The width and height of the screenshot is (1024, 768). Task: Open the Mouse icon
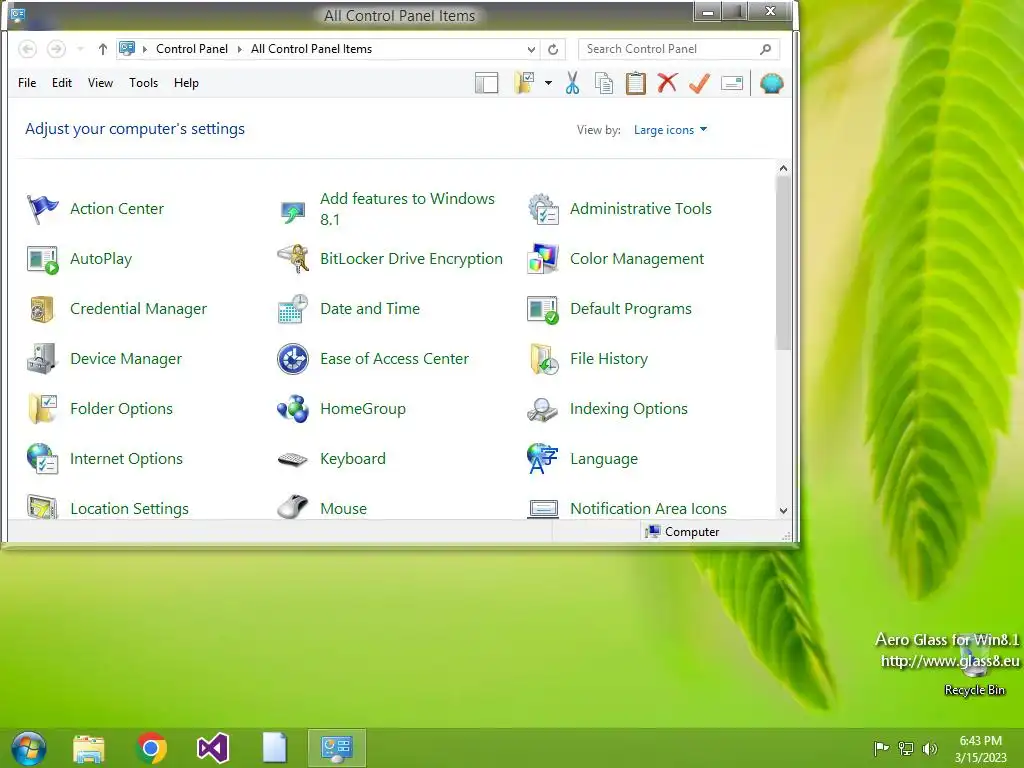tap(293, 507)
